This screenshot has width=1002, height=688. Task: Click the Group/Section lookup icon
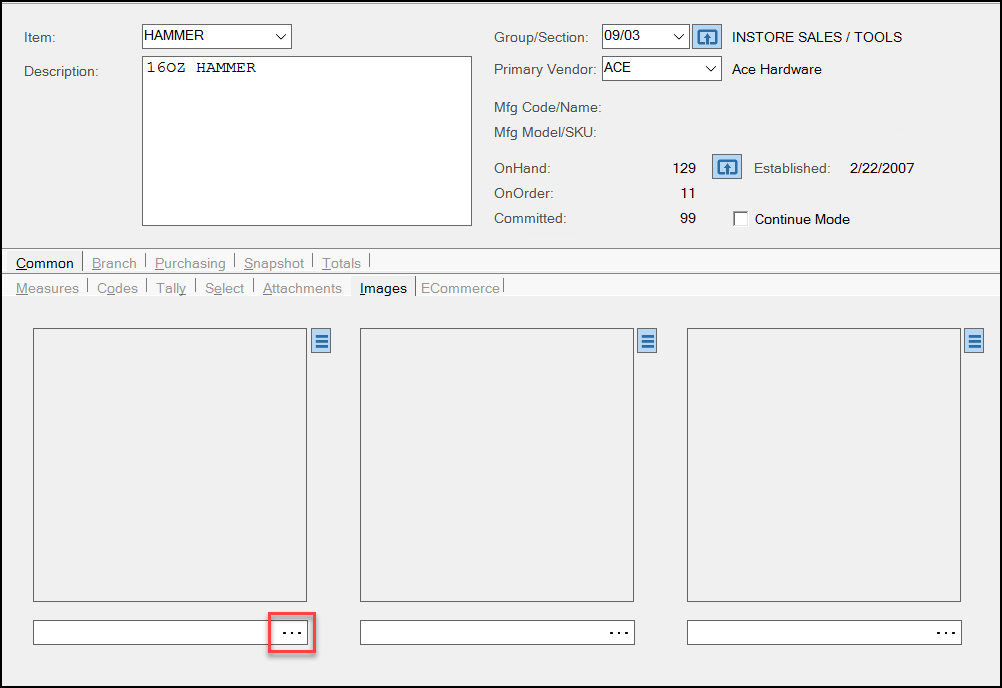[x=707, y=37]
